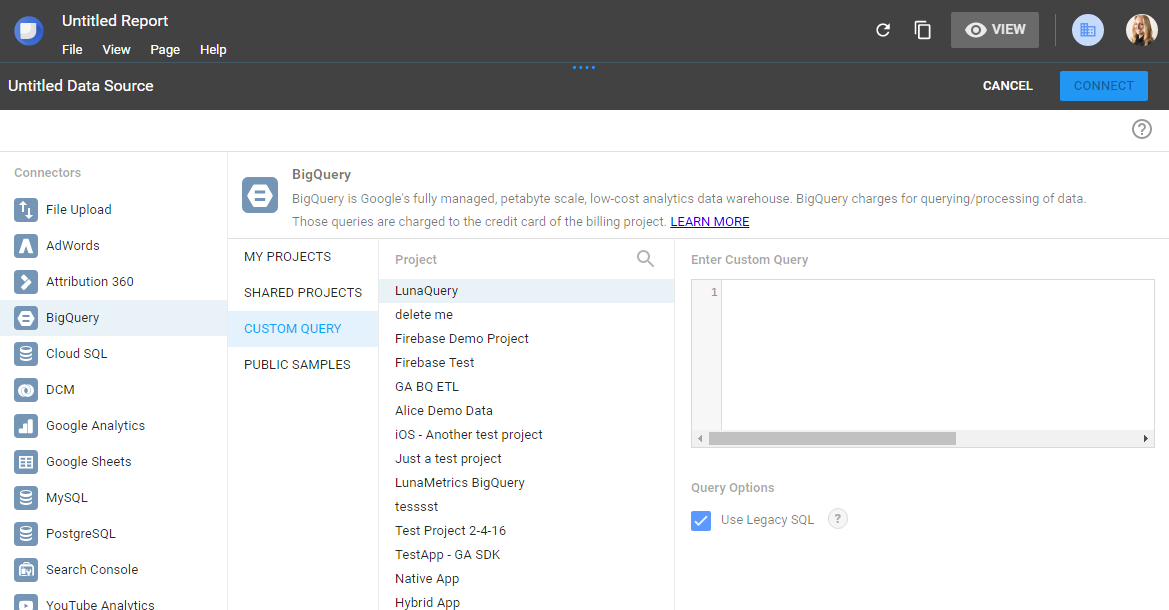Click the large BigQuery header icon
Screen dimensions: 1169x610
pyautogui.click(x=260, y=195)
